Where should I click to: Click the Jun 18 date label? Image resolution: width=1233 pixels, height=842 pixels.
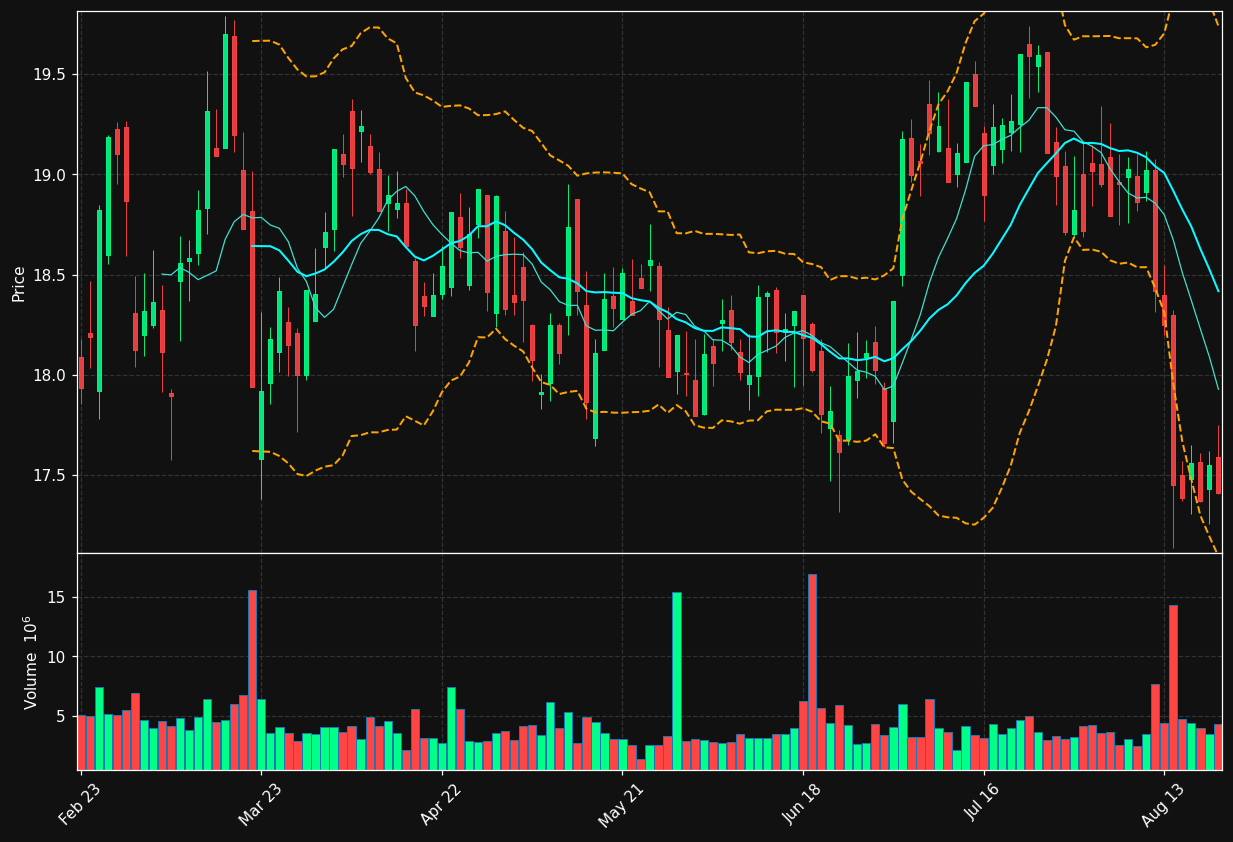coord(802,804)
